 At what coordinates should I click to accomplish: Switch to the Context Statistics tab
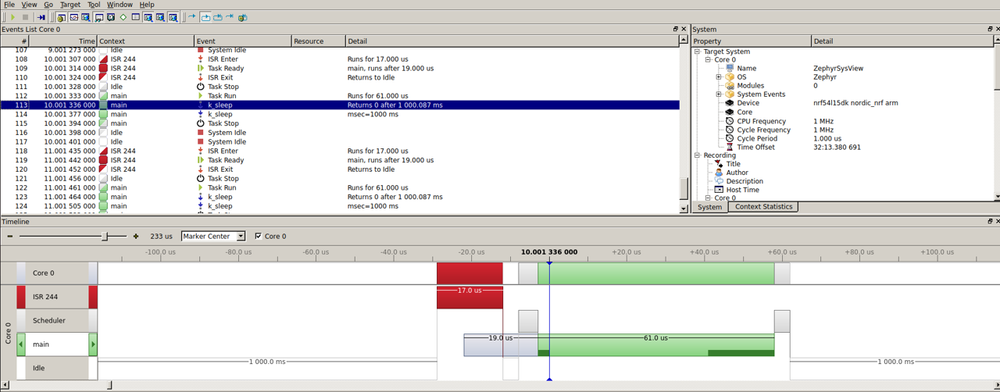763,207
